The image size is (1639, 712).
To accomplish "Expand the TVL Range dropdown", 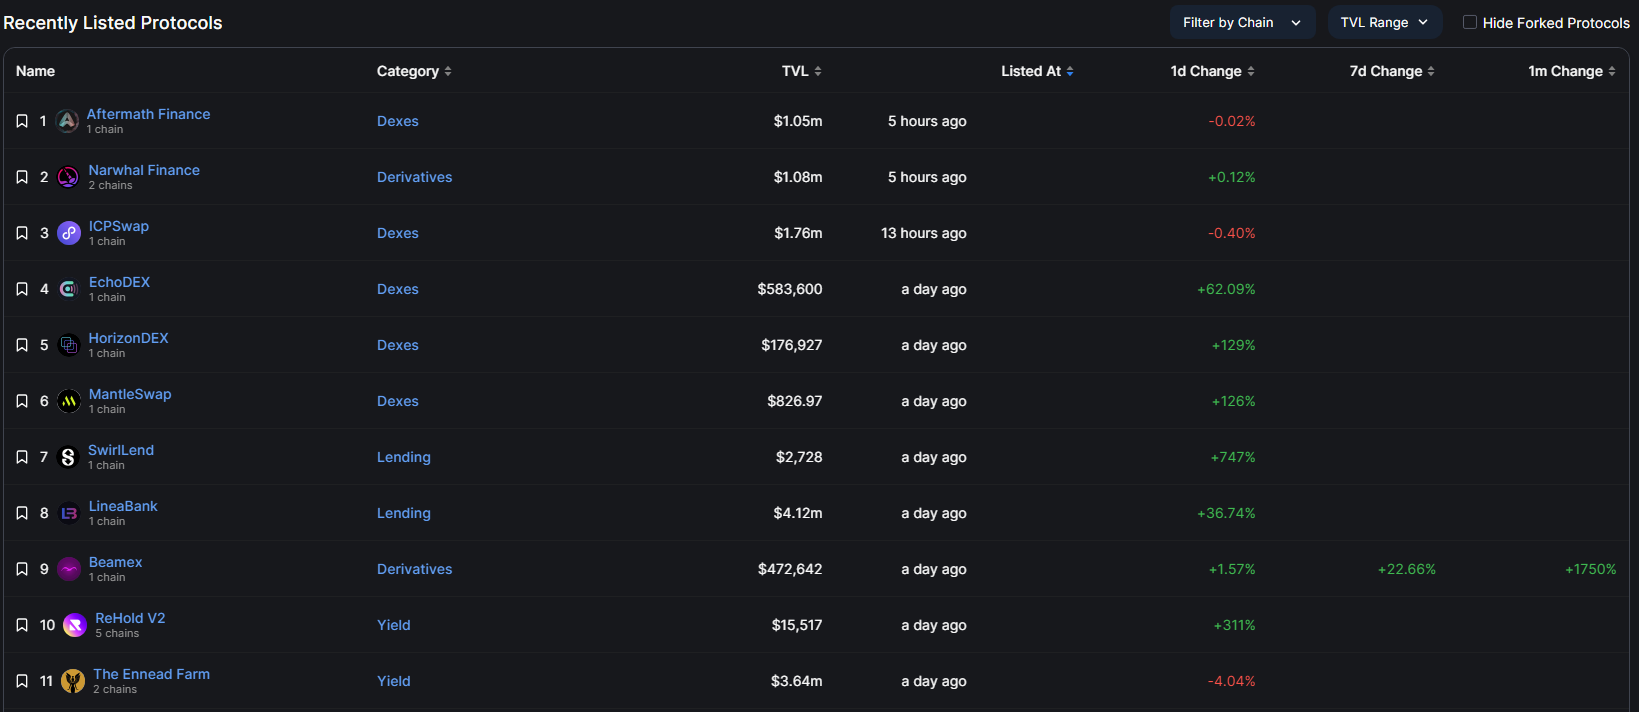I will [x=1384, y=22].
